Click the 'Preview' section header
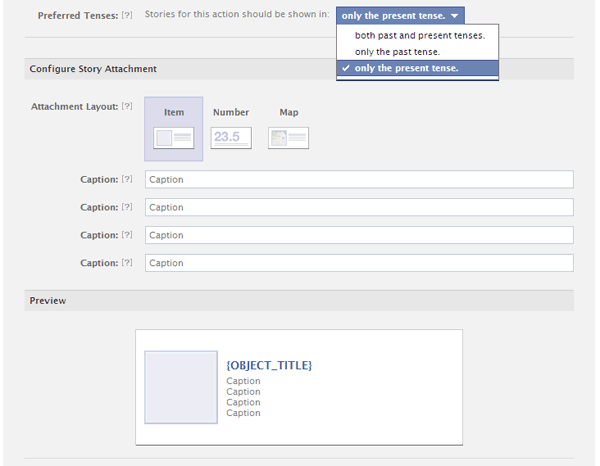The height and width of the screenshot is (466, 600). click(299, 301)
